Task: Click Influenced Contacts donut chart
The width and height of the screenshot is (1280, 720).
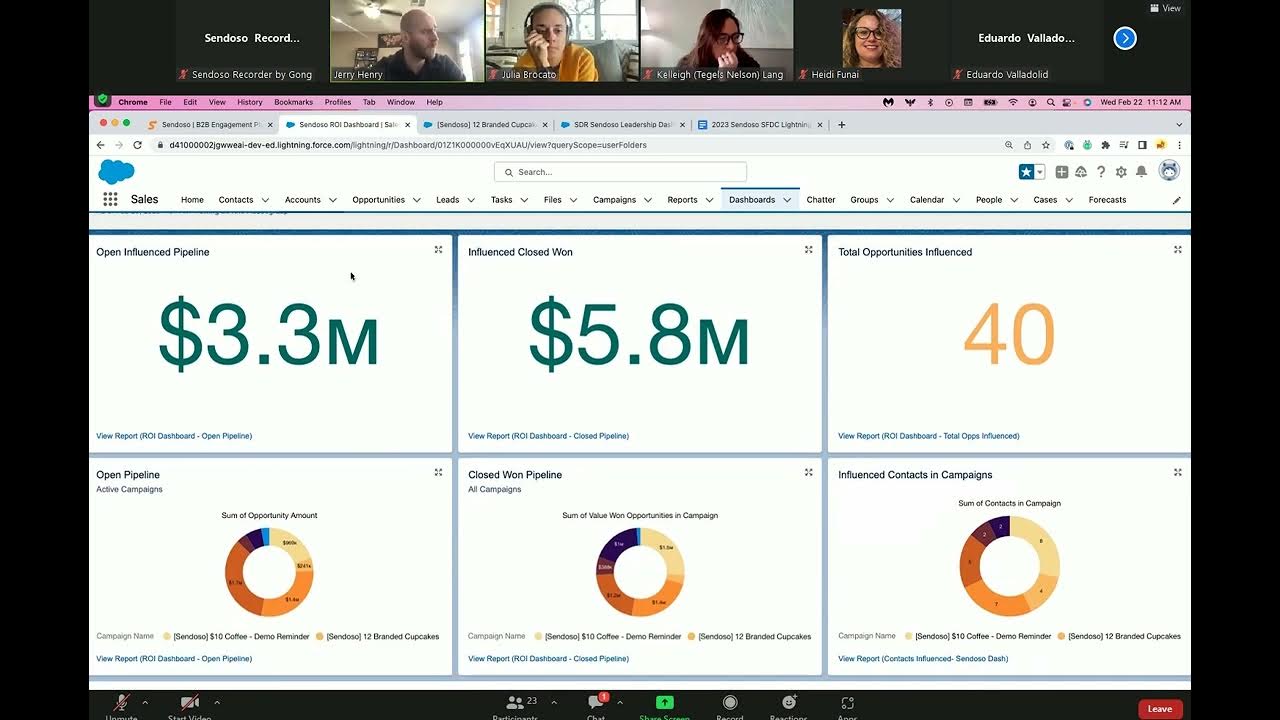Action: click(x=1009, y=566)
